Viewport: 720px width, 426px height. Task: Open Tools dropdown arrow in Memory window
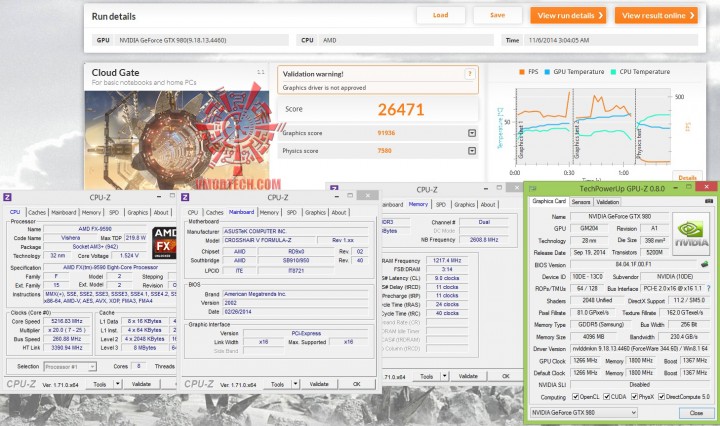click(x=444, y=376)
